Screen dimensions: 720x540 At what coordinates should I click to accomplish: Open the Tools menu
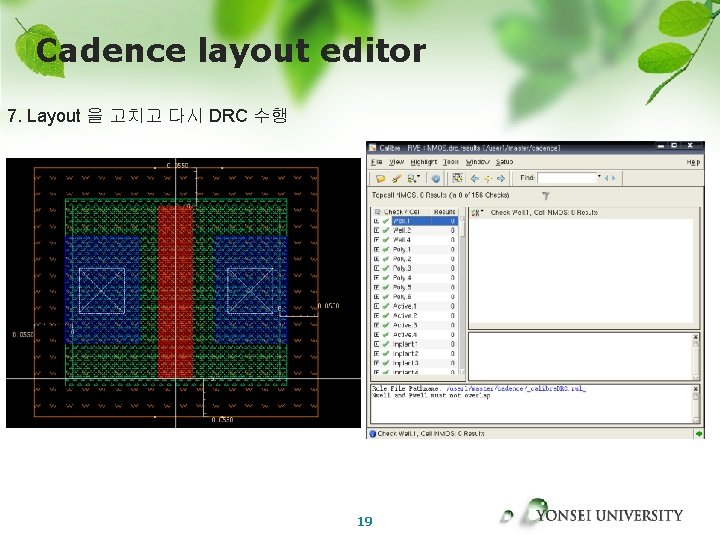pyautogui.click(x=451, y=162)
